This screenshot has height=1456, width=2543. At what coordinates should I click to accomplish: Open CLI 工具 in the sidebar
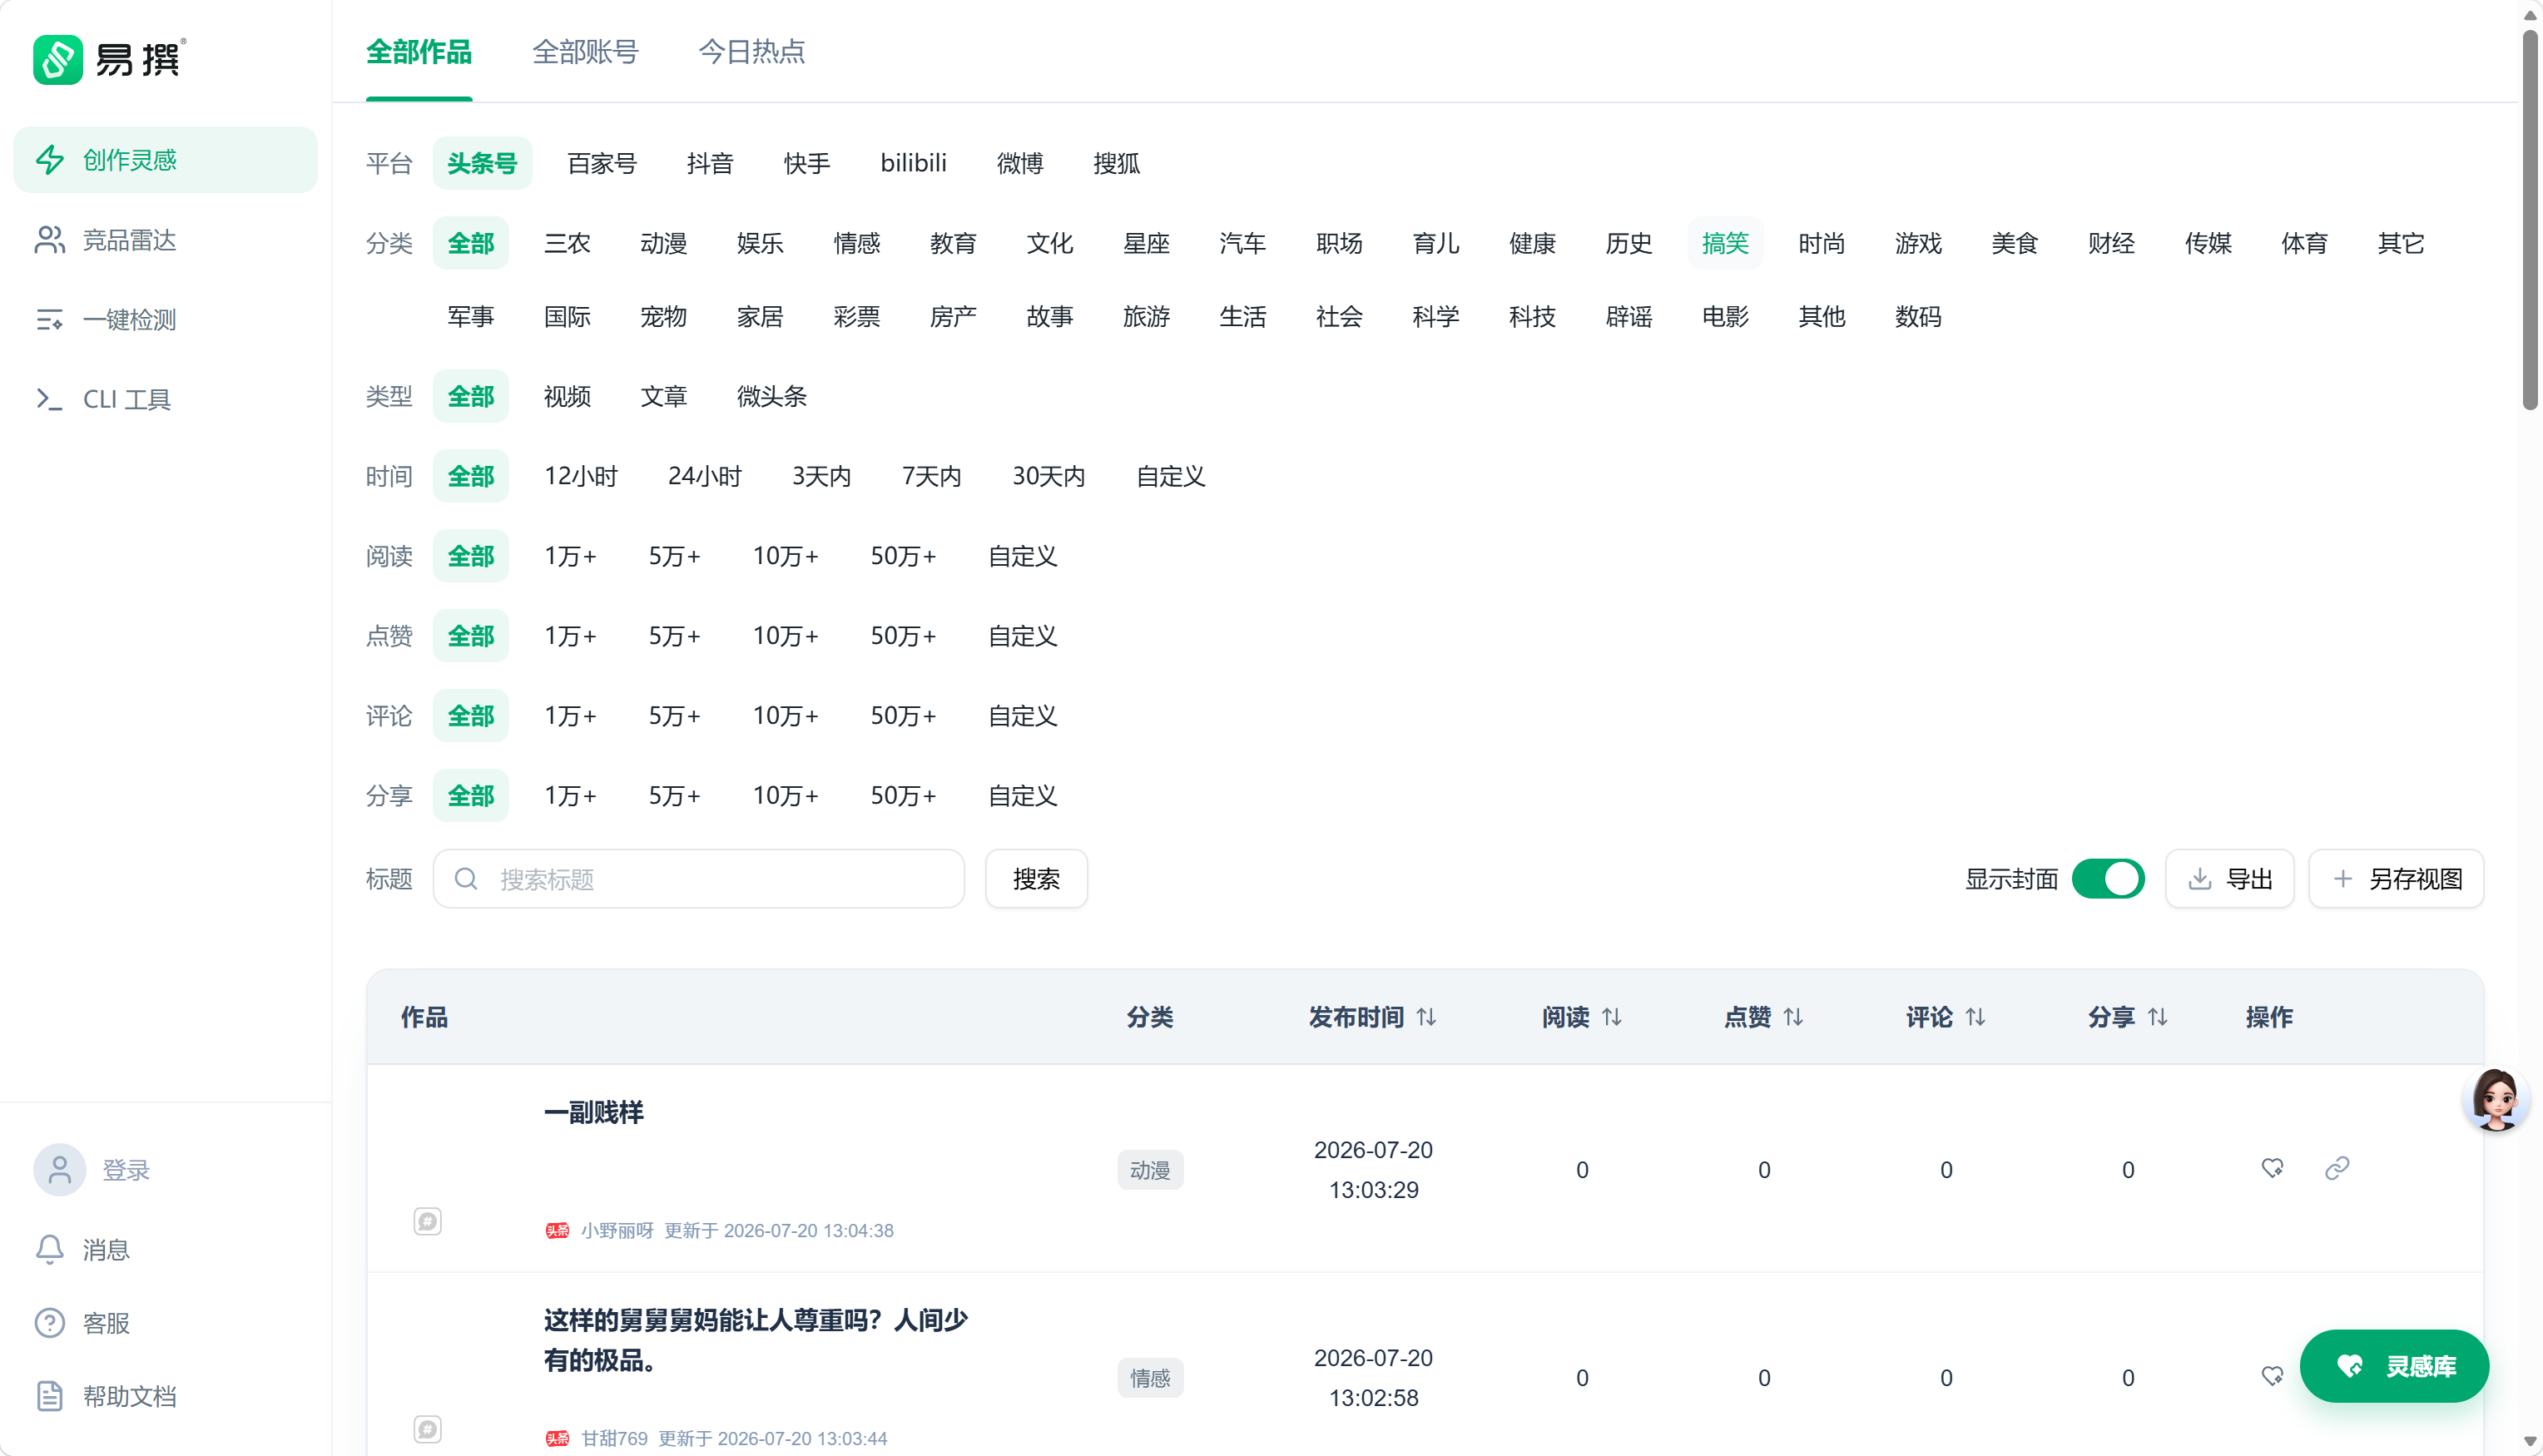click(165, 399)
